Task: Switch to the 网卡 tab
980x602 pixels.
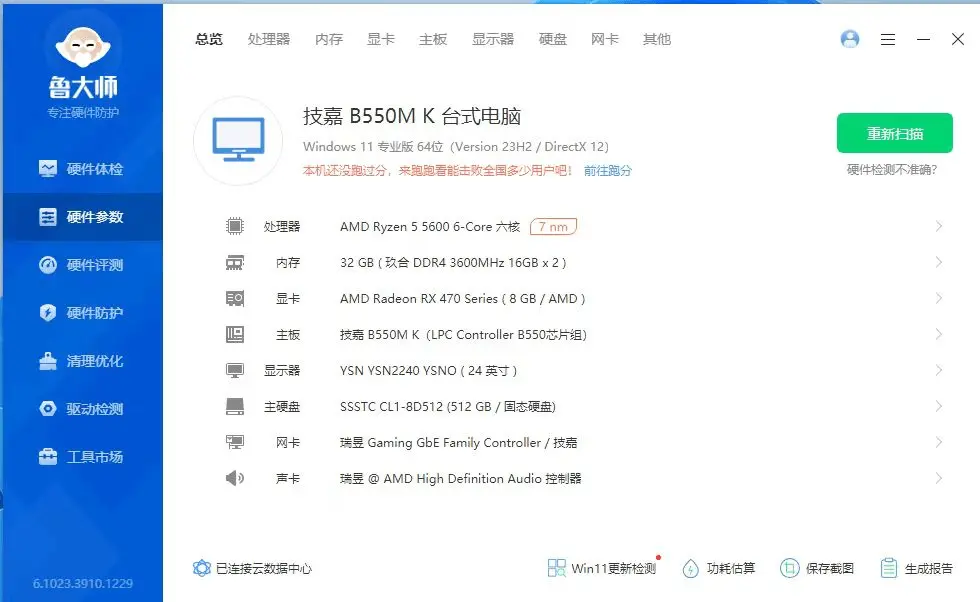Action: (x=604, y=39)
